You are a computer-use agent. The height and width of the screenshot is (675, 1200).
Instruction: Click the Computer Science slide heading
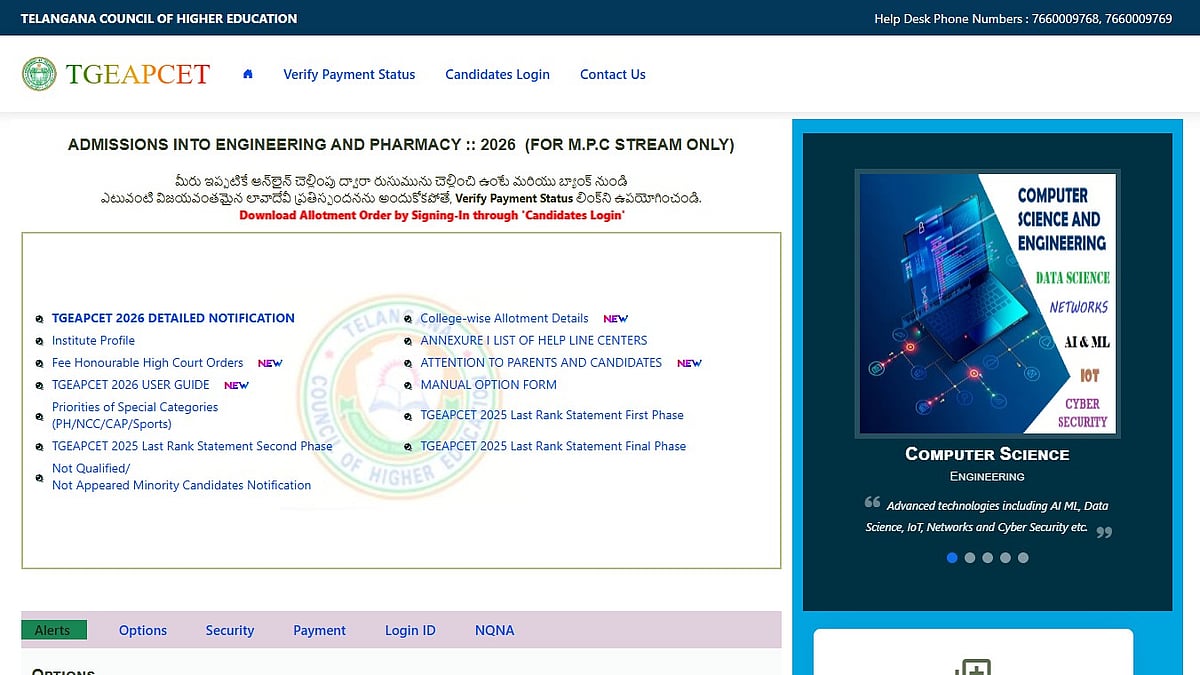(987, 454)
